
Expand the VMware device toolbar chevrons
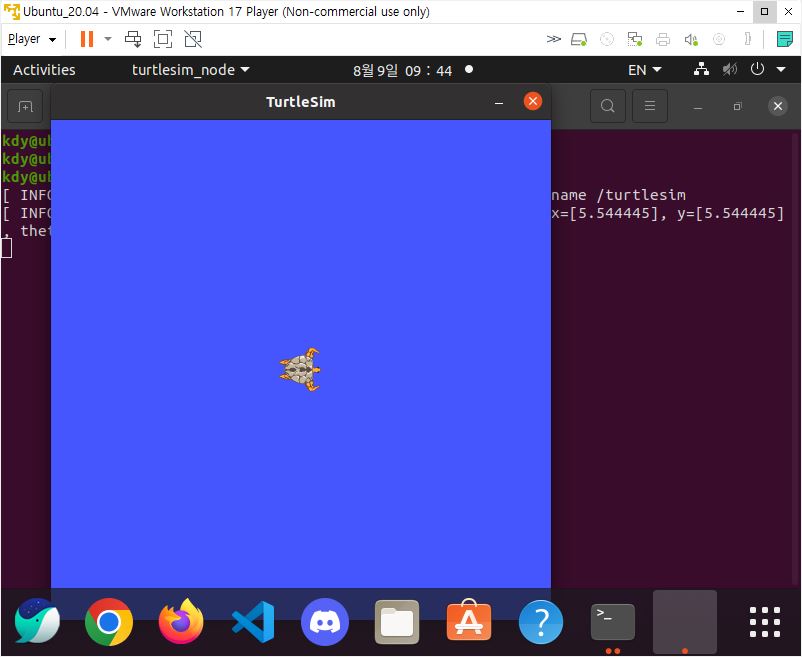[x=553, y=39]
